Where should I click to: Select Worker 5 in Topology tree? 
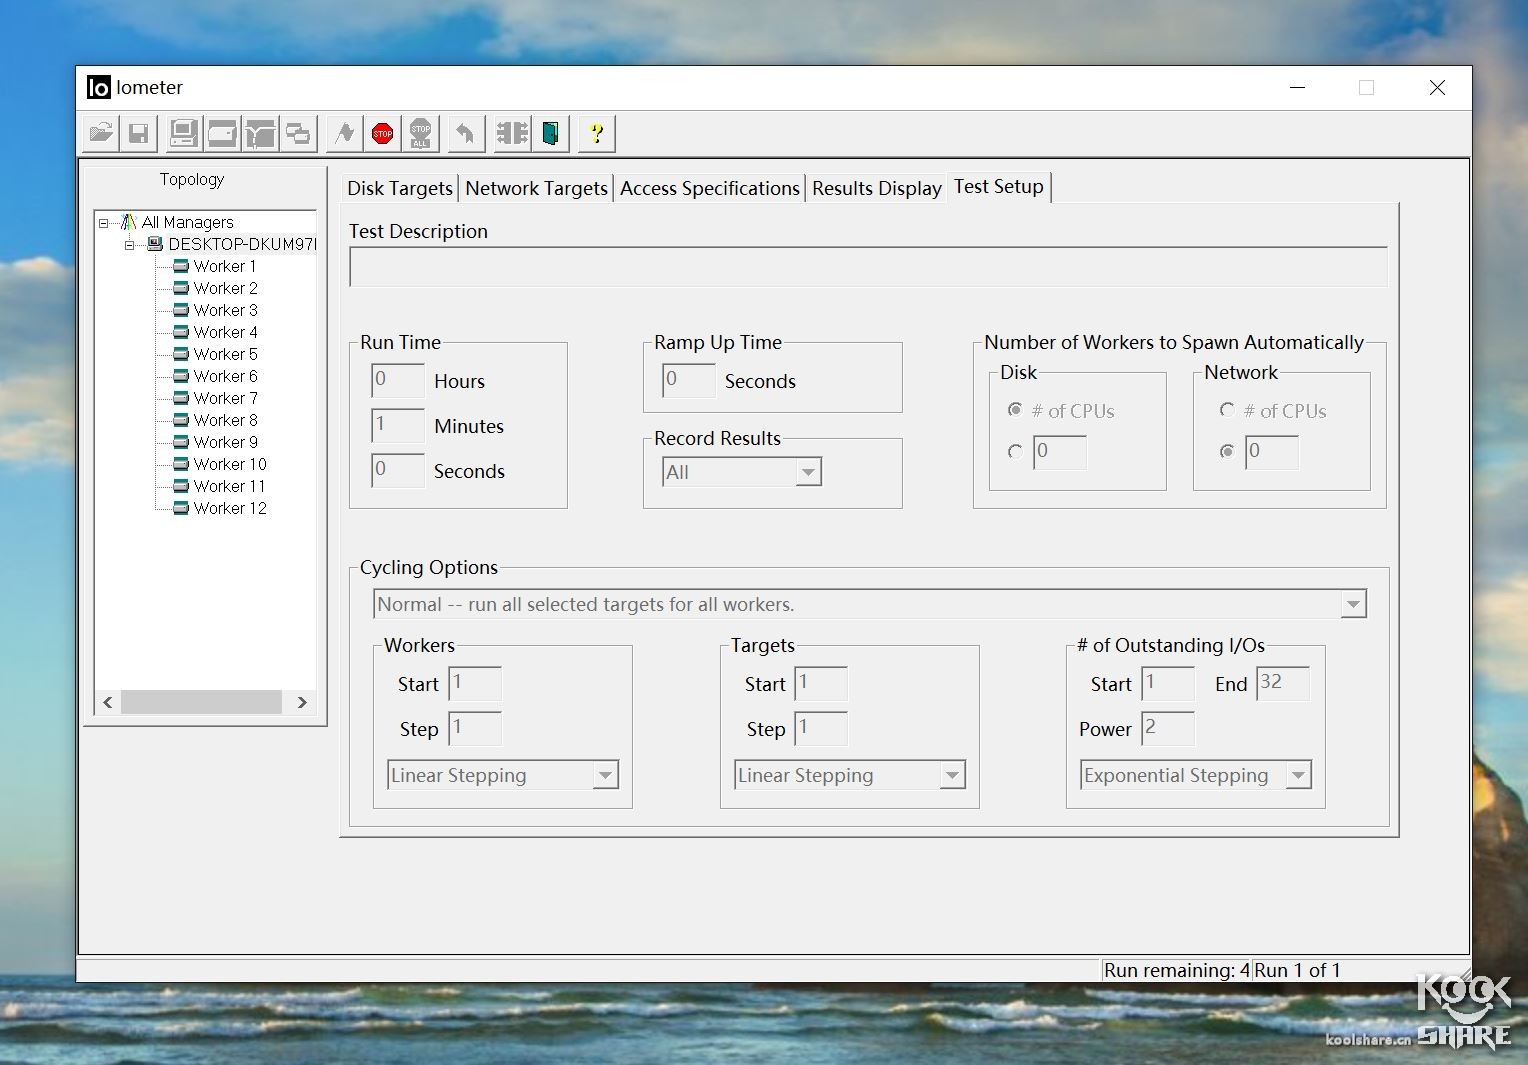(x=225, y=354)
